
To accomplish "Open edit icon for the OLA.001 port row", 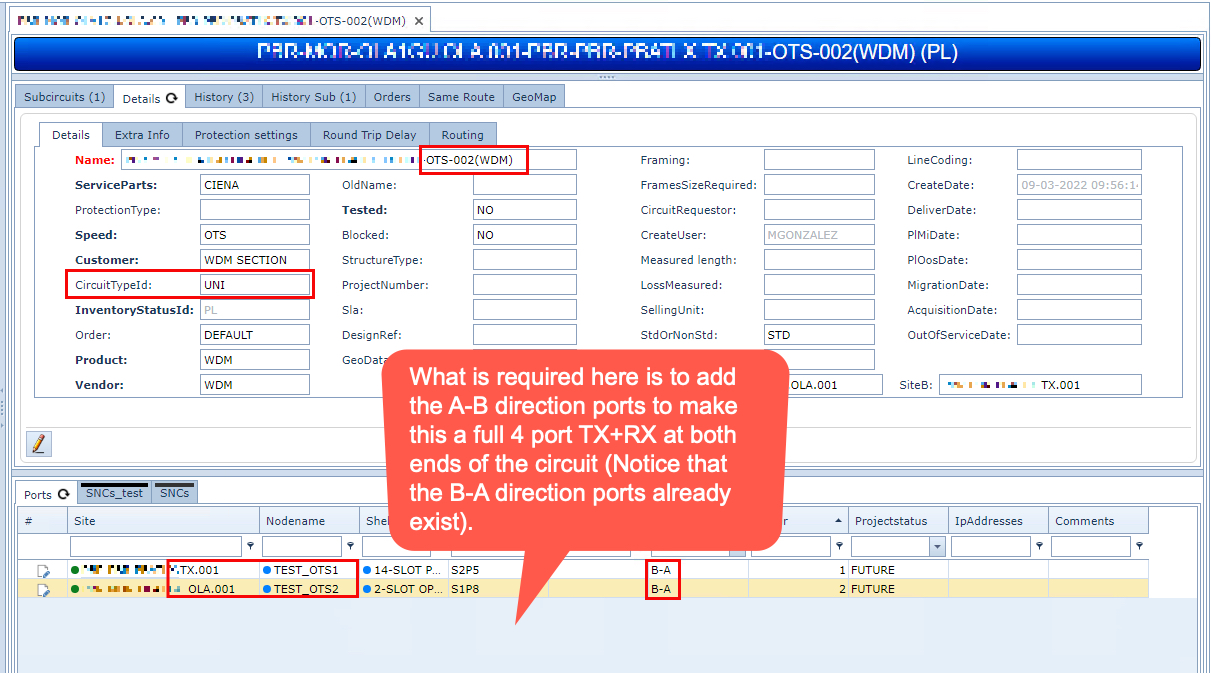I will tap(43, 590).
